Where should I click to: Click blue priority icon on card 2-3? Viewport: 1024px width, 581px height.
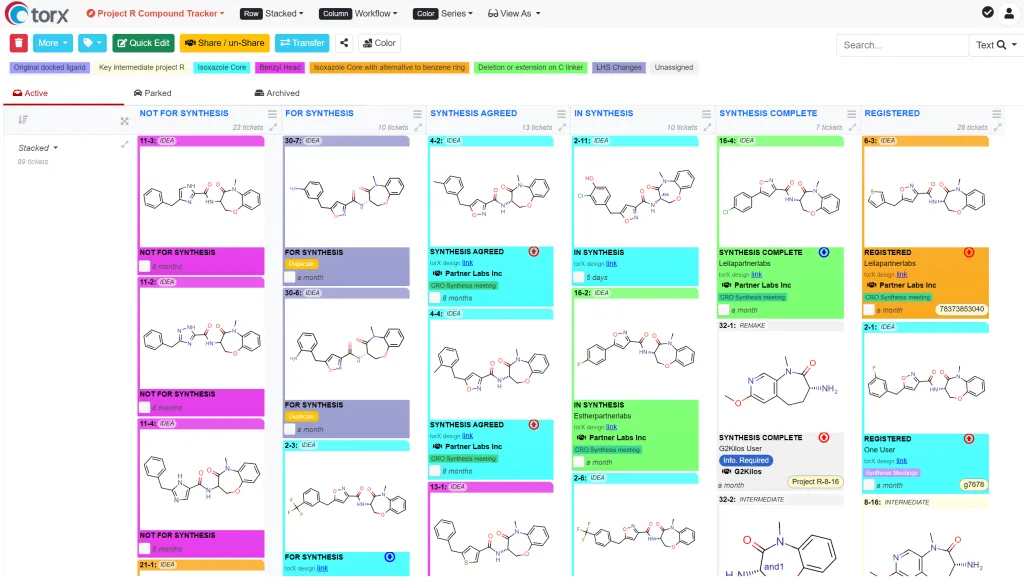pyautogui.click(x=390, y=557)
